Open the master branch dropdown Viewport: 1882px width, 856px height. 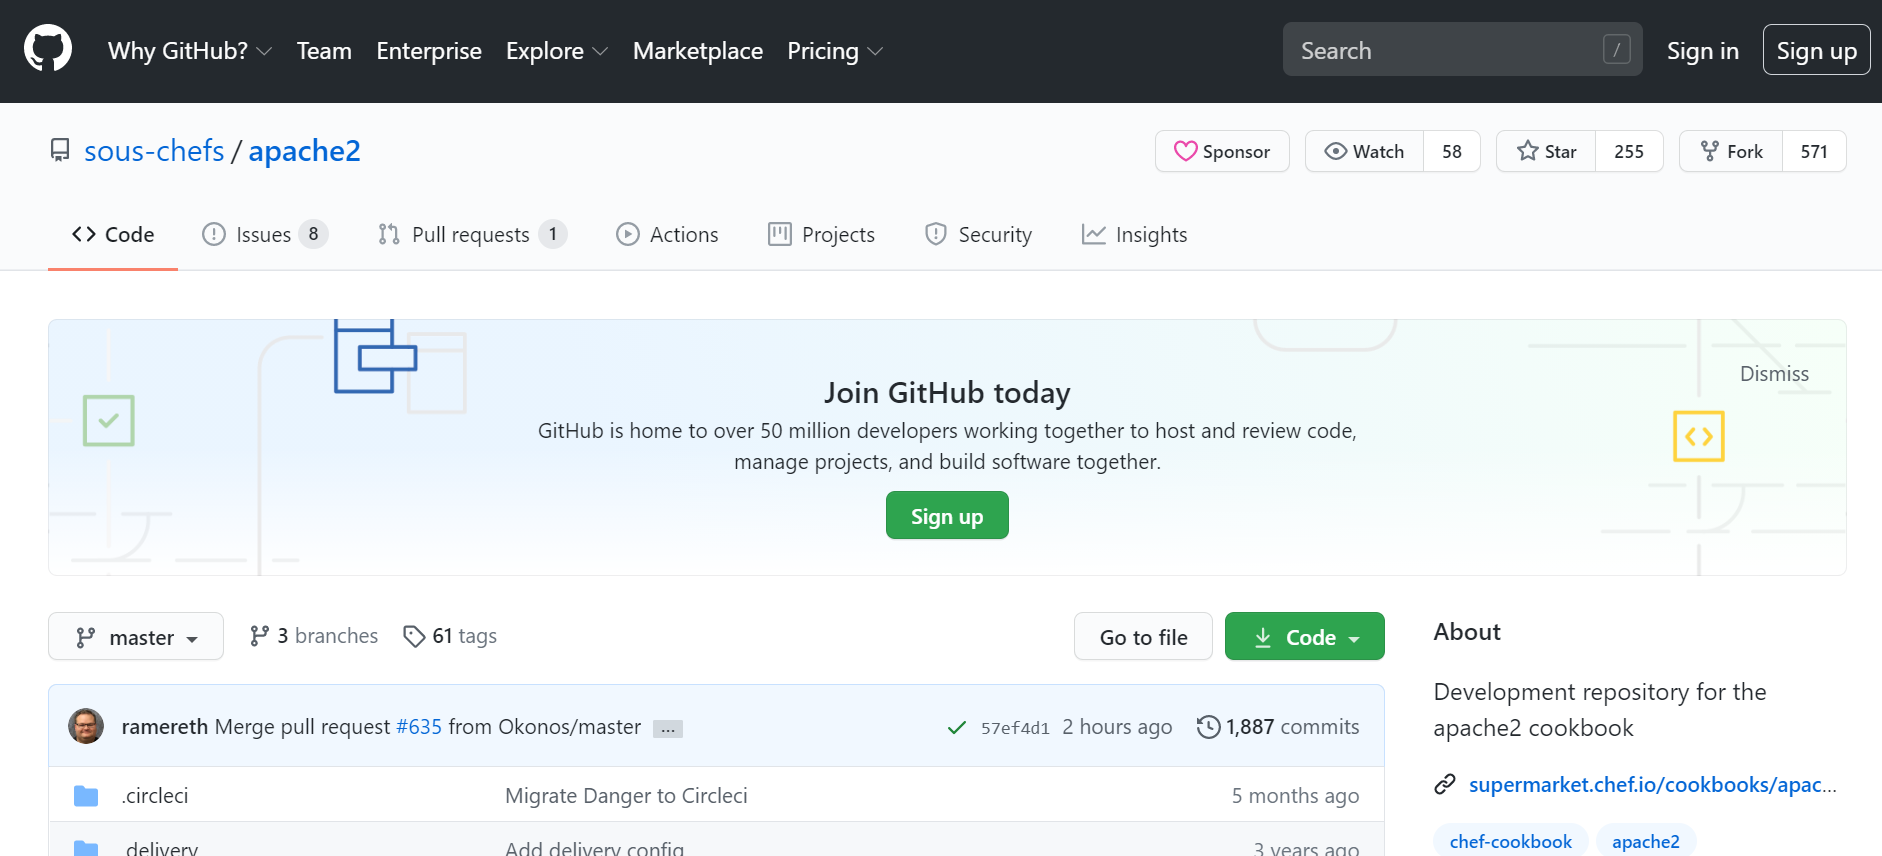(136, 636)
